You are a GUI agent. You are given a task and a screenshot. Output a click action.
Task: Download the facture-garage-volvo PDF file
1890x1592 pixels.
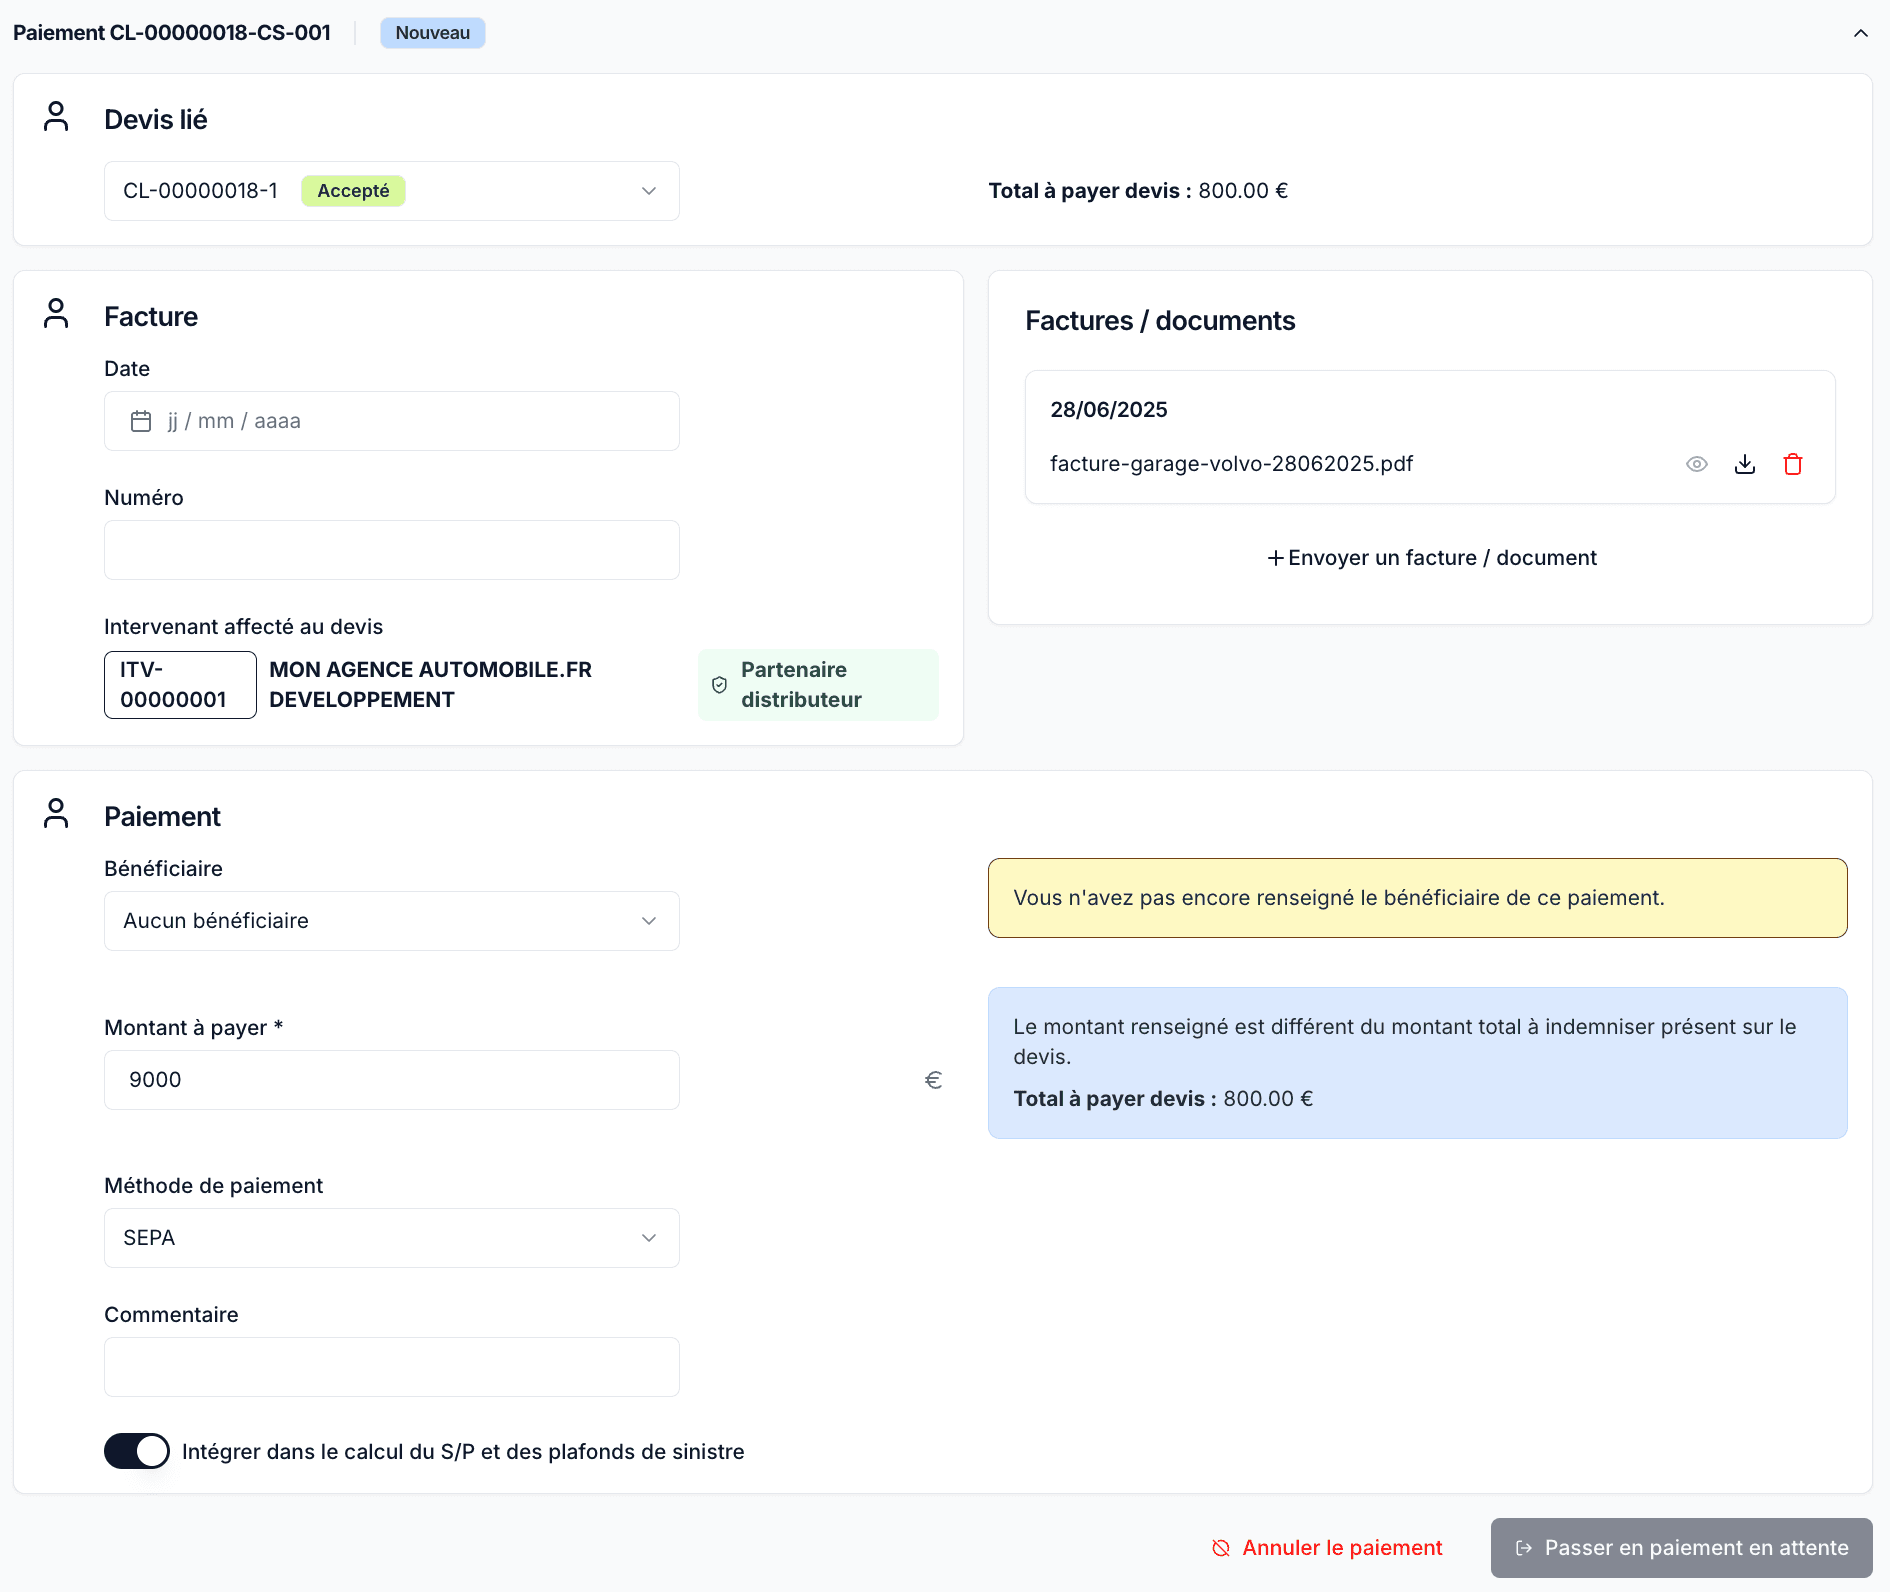tap(1744, 464)
